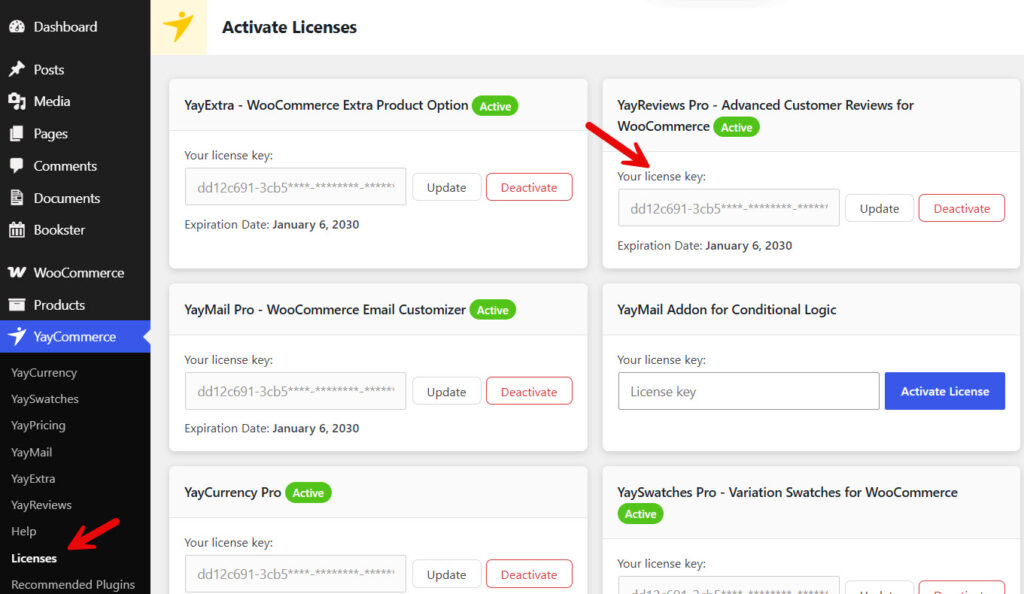The height and width of the screenshot is (594, 1024).
Task: Open Recommended Plugins in the sidebar
Action: tap(72, 584)
